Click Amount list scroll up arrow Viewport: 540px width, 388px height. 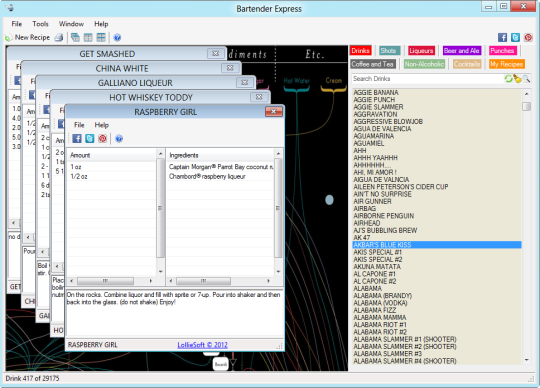point(160,154)
